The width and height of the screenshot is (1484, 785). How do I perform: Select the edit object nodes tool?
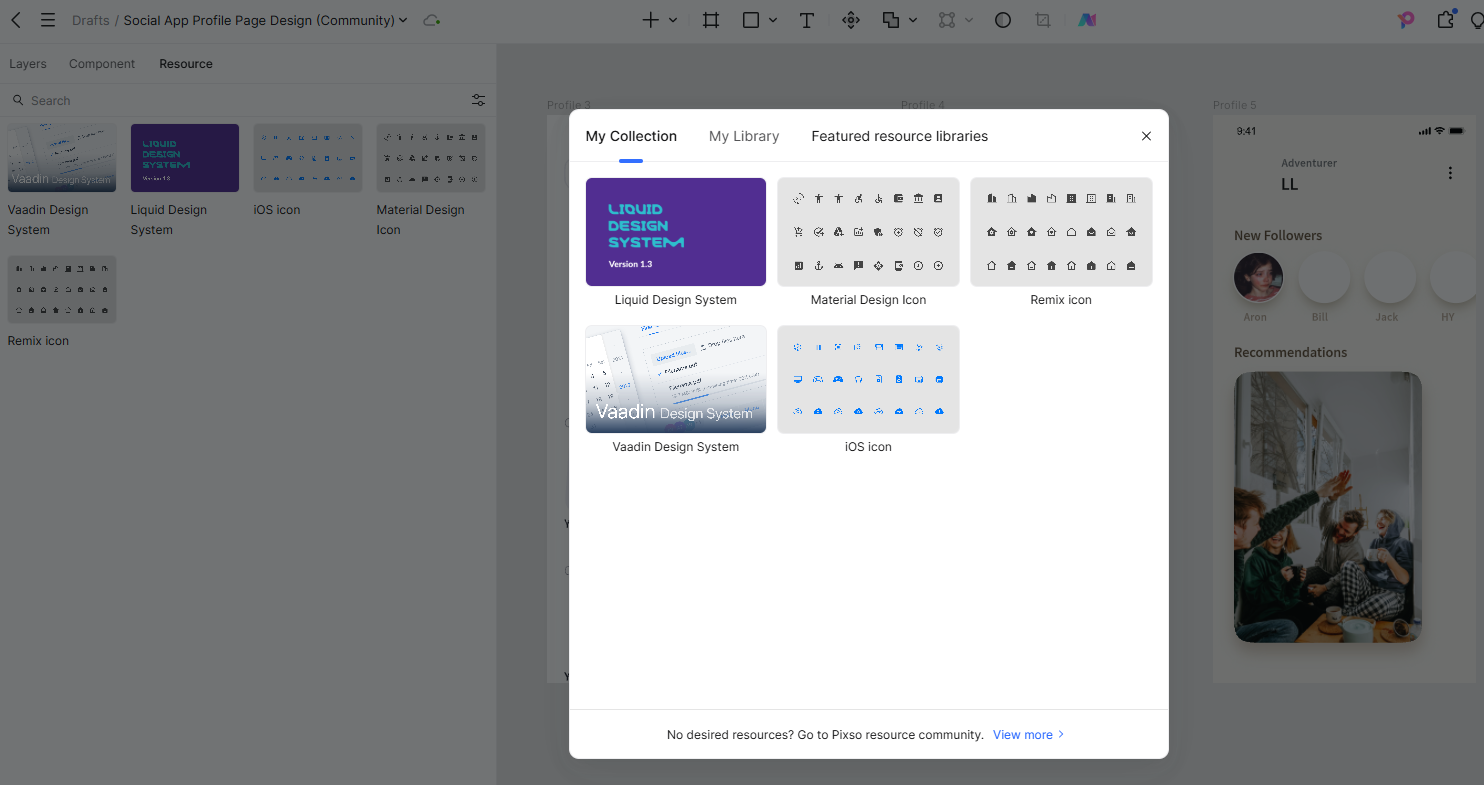947,20
